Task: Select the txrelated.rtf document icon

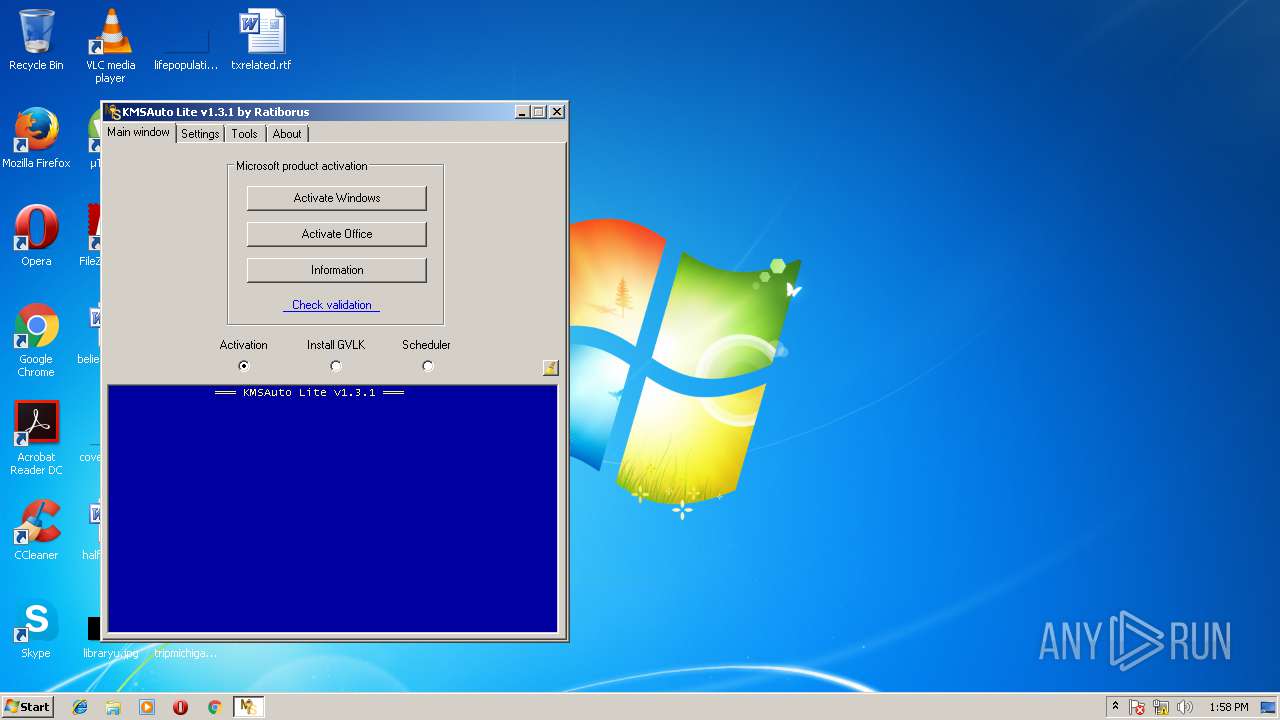Action: 261,41
